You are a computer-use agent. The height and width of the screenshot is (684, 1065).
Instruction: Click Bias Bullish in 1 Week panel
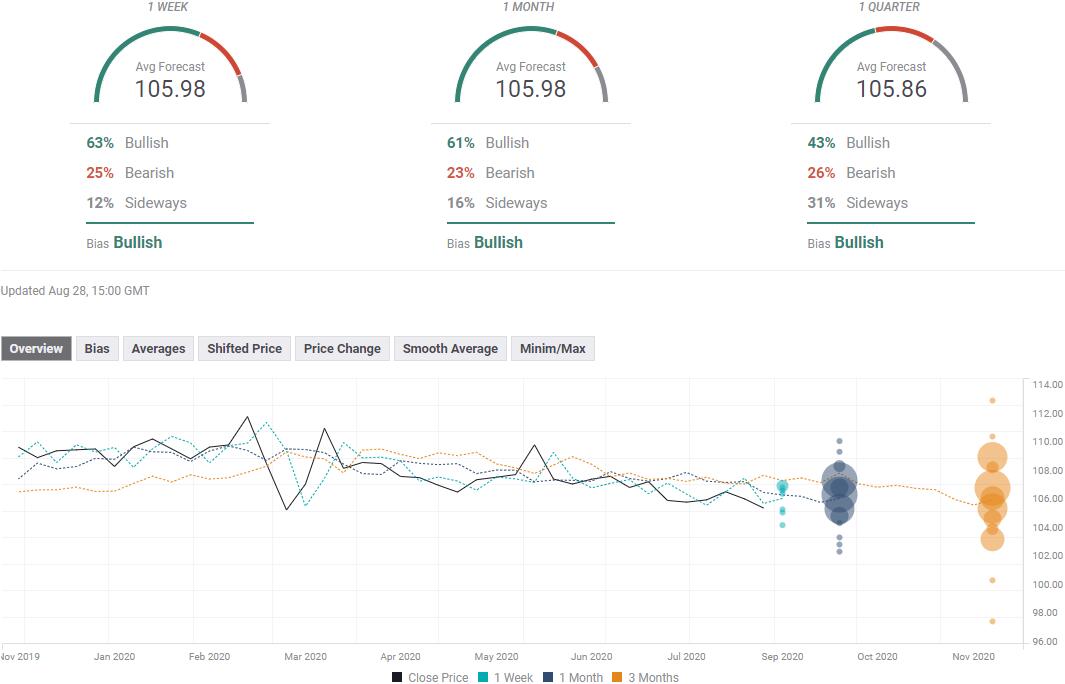(124, 242)
